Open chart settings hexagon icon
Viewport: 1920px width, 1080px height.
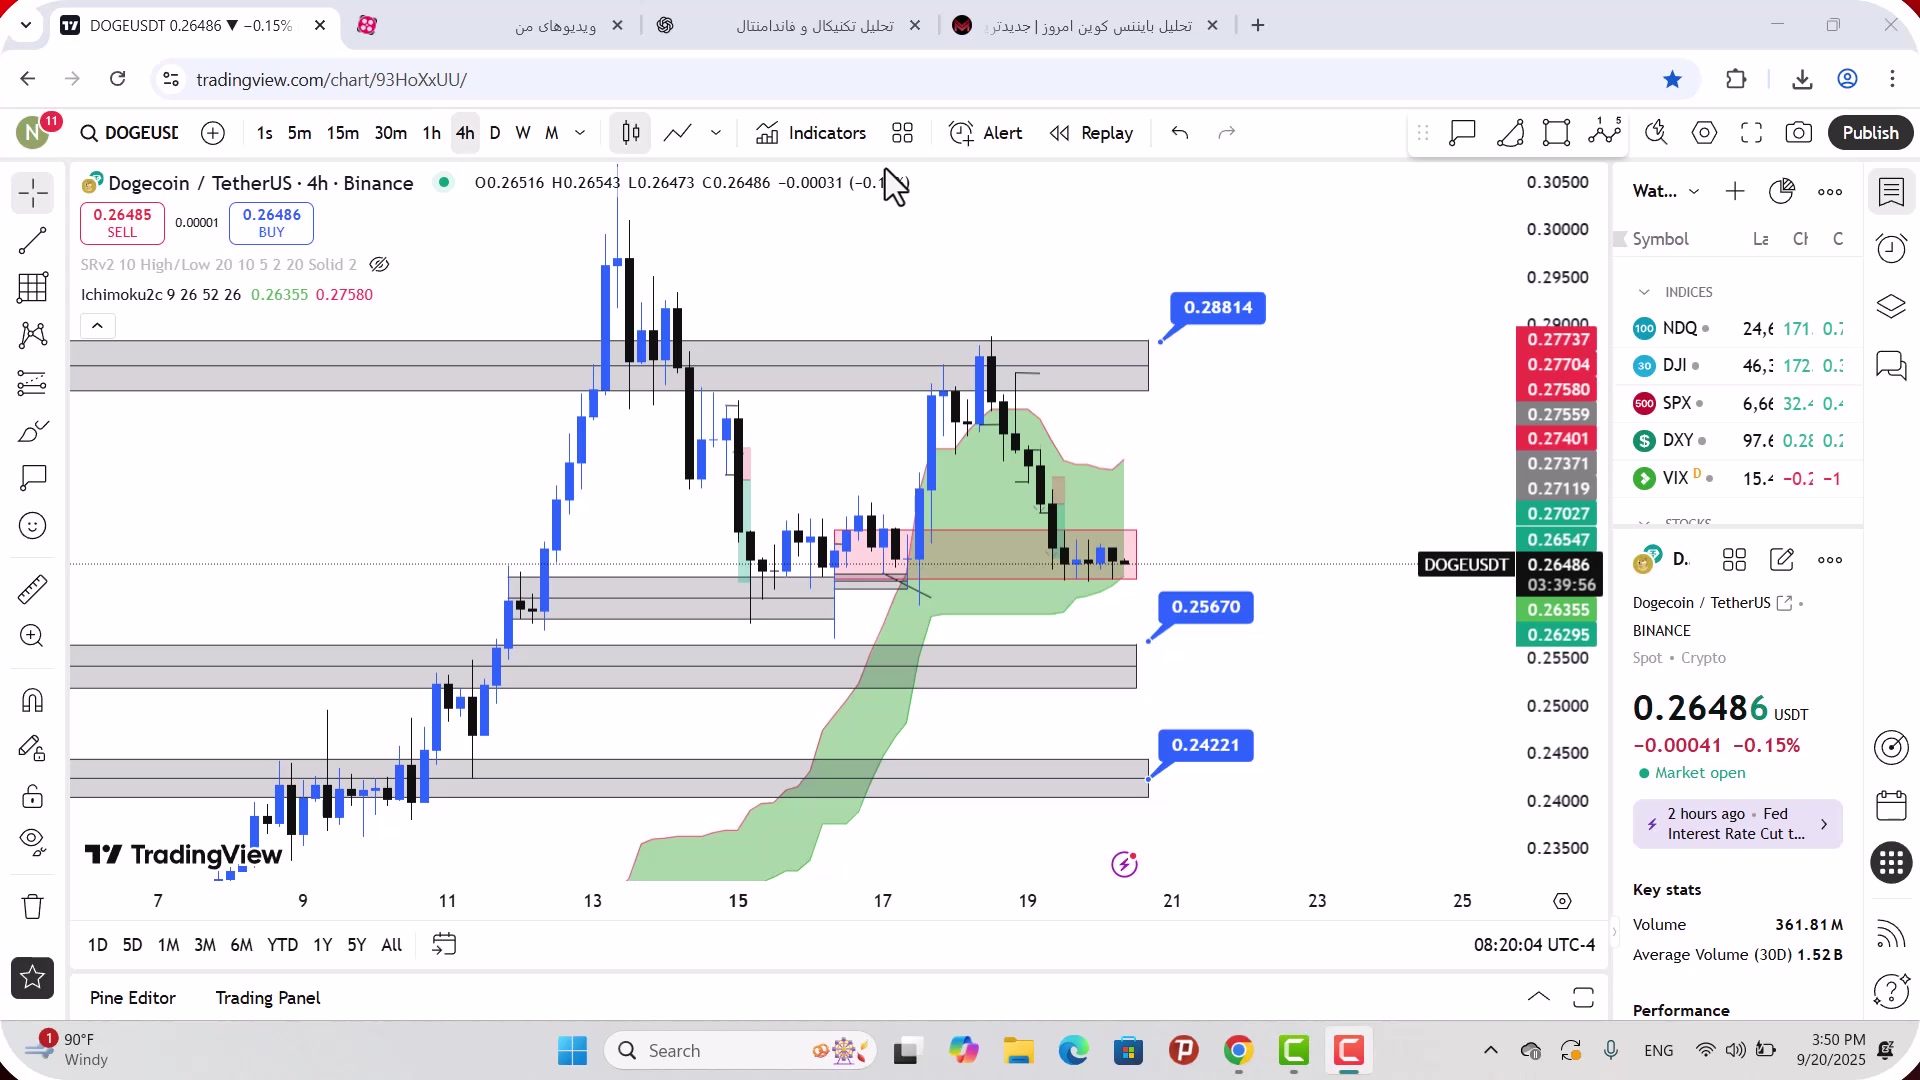coord(1704,133)
